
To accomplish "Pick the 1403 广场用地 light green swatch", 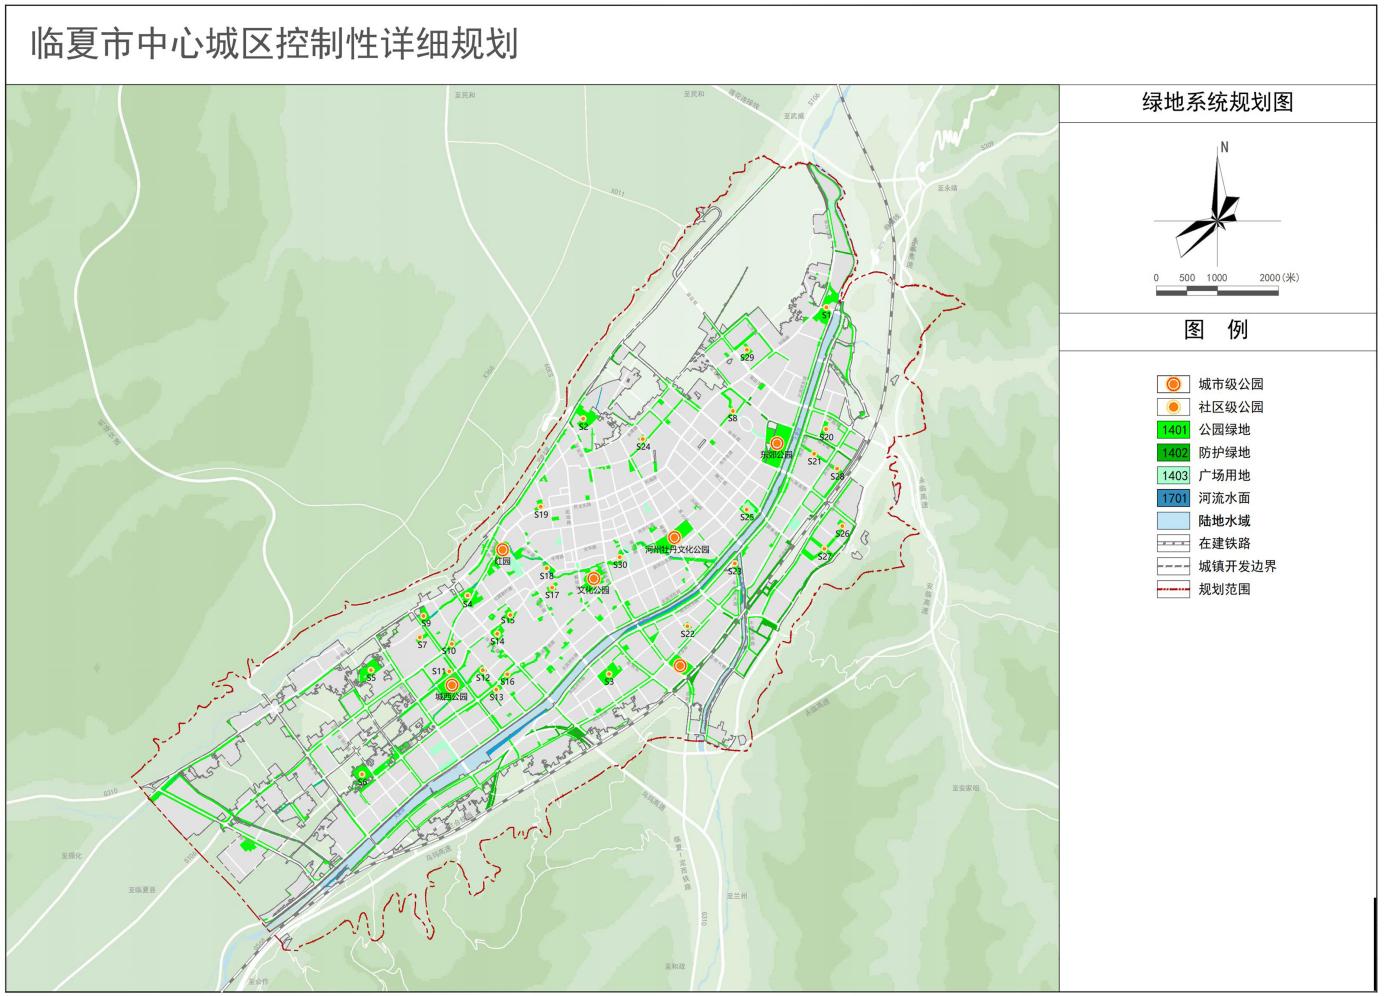I will (1173, 476).
